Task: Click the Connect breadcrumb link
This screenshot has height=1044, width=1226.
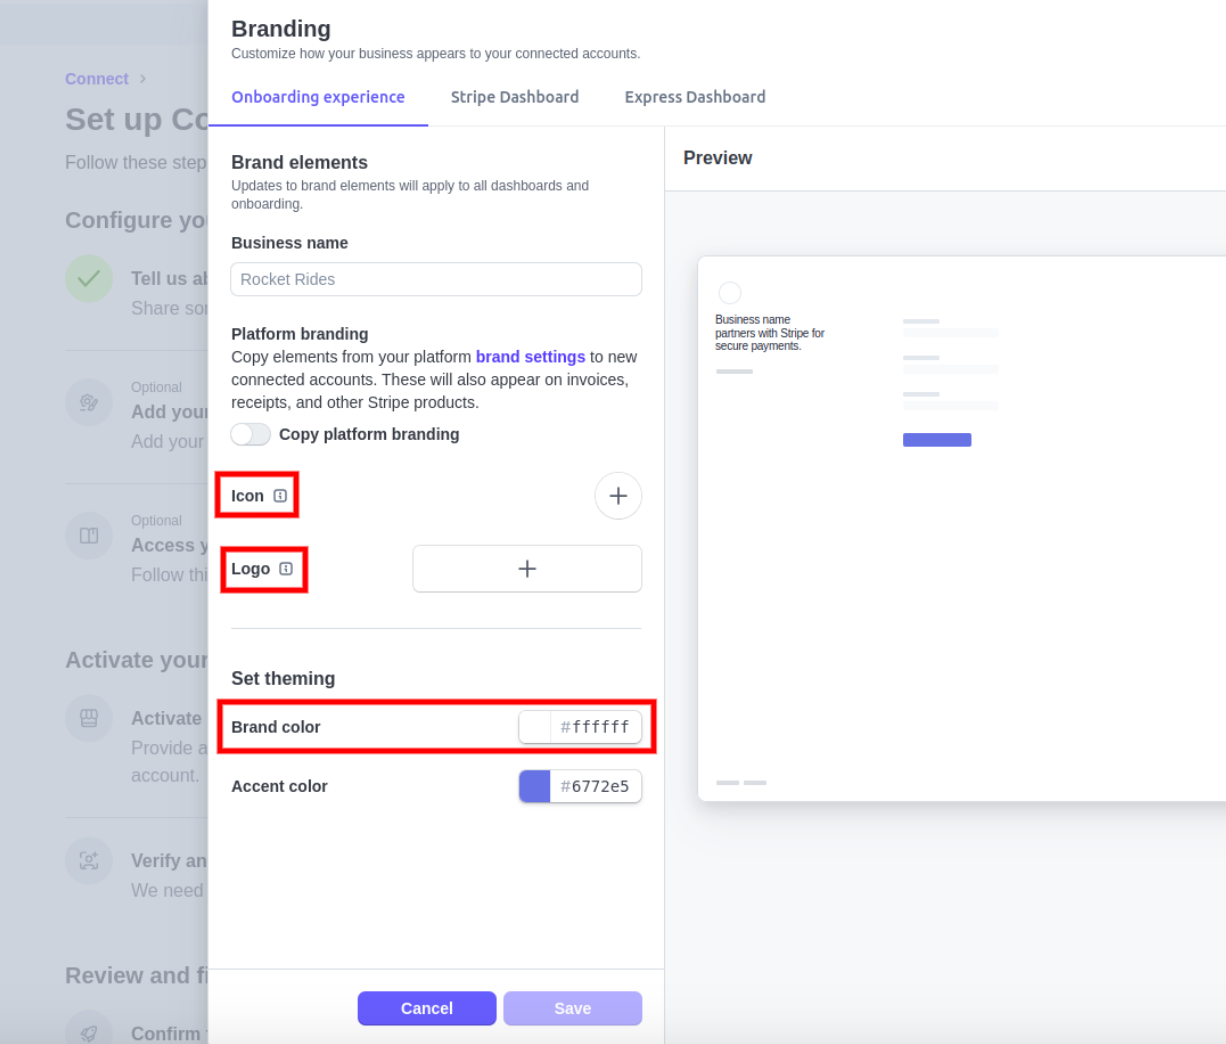Action: [96, 79]
